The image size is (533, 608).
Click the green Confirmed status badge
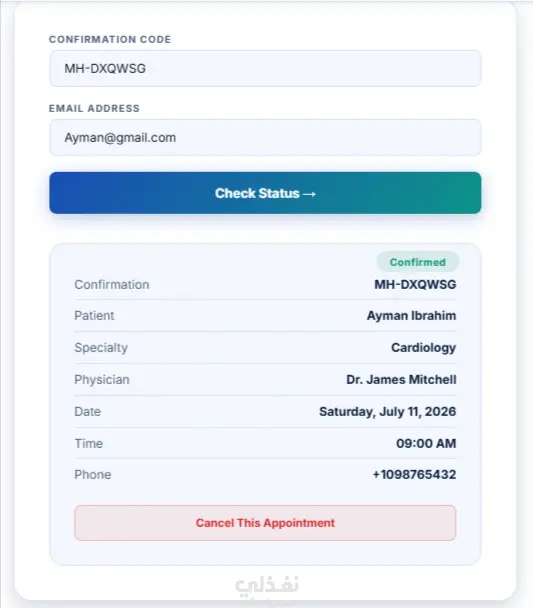coord(417,262)
